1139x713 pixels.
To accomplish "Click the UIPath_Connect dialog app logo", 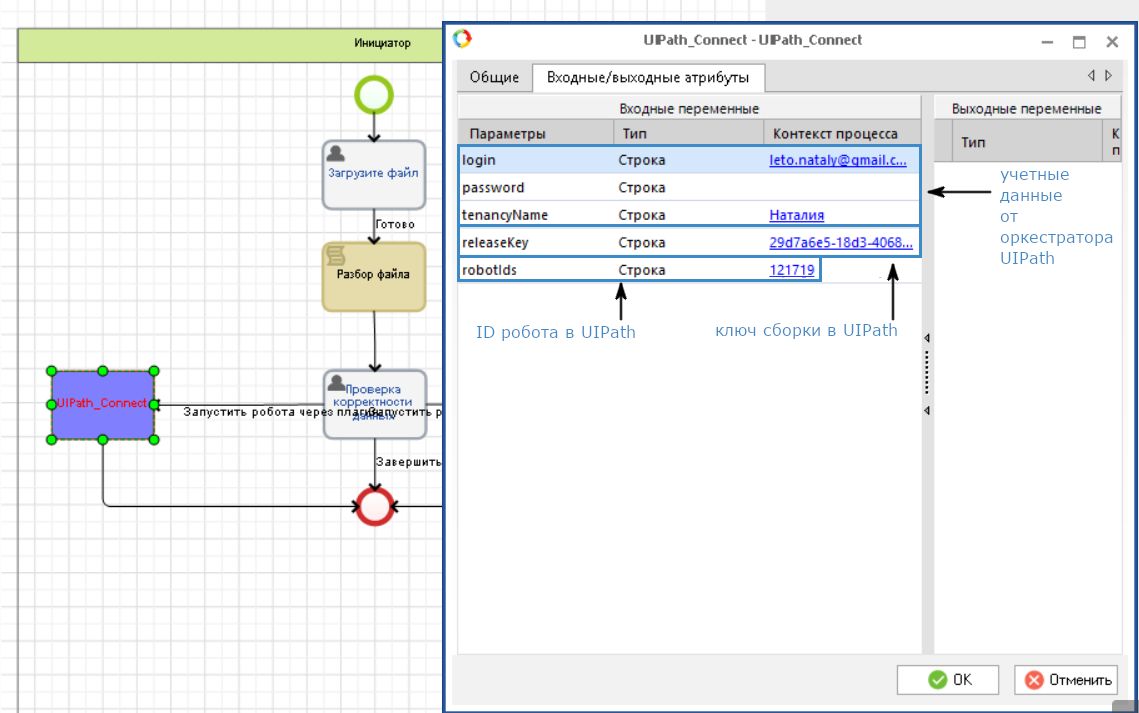I will point(462,39).
